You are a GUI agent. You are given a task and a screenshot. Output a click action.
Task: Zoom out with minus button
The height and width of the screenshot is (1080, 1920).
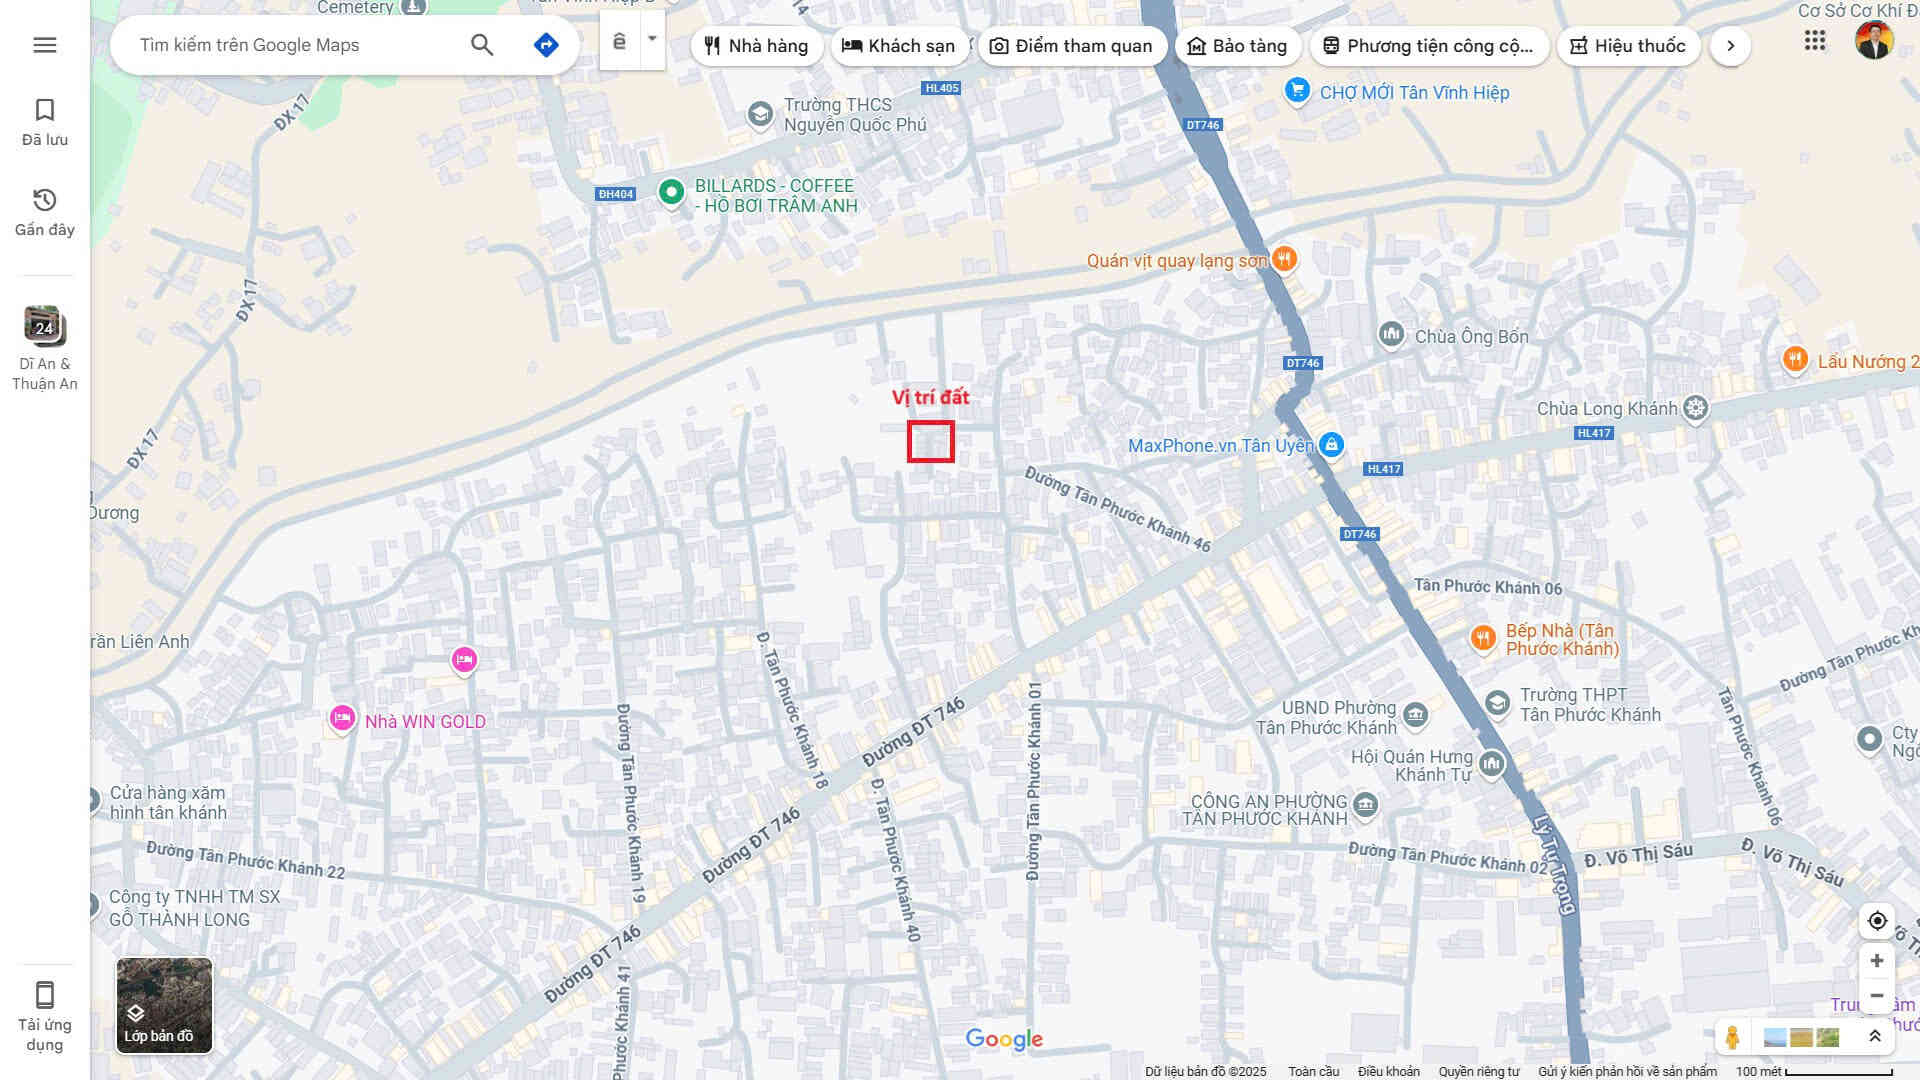(1877, 996)
